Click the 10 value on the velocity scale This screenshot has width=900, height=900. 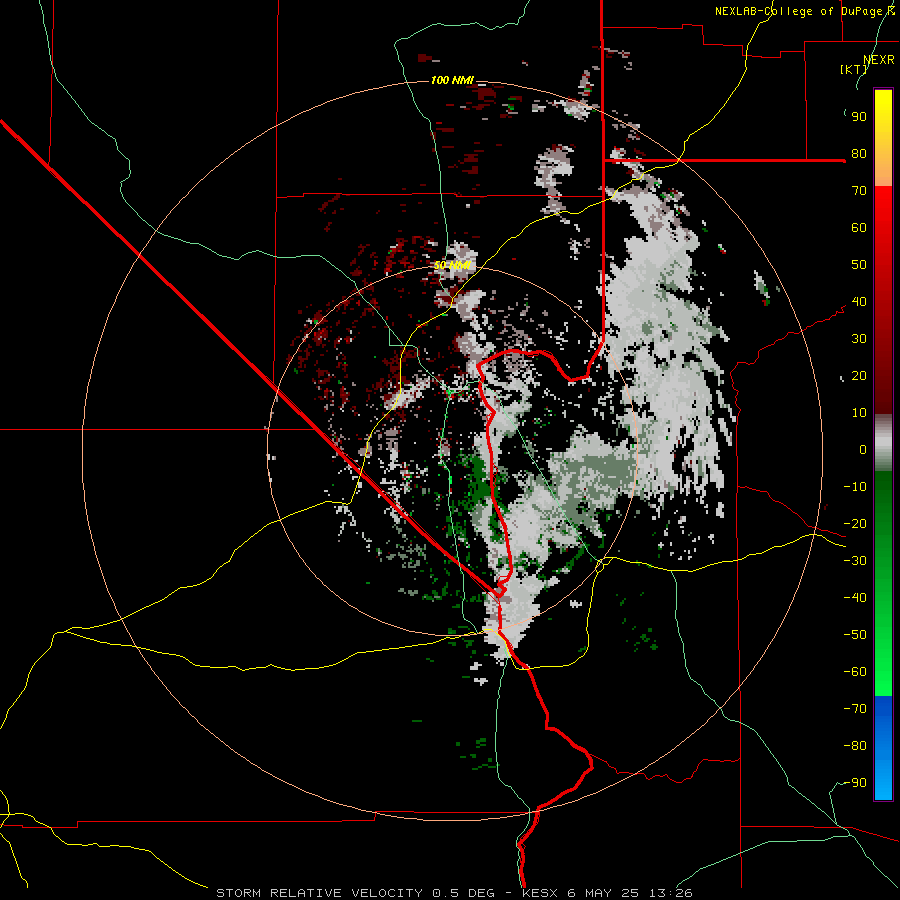pos(859,413)
